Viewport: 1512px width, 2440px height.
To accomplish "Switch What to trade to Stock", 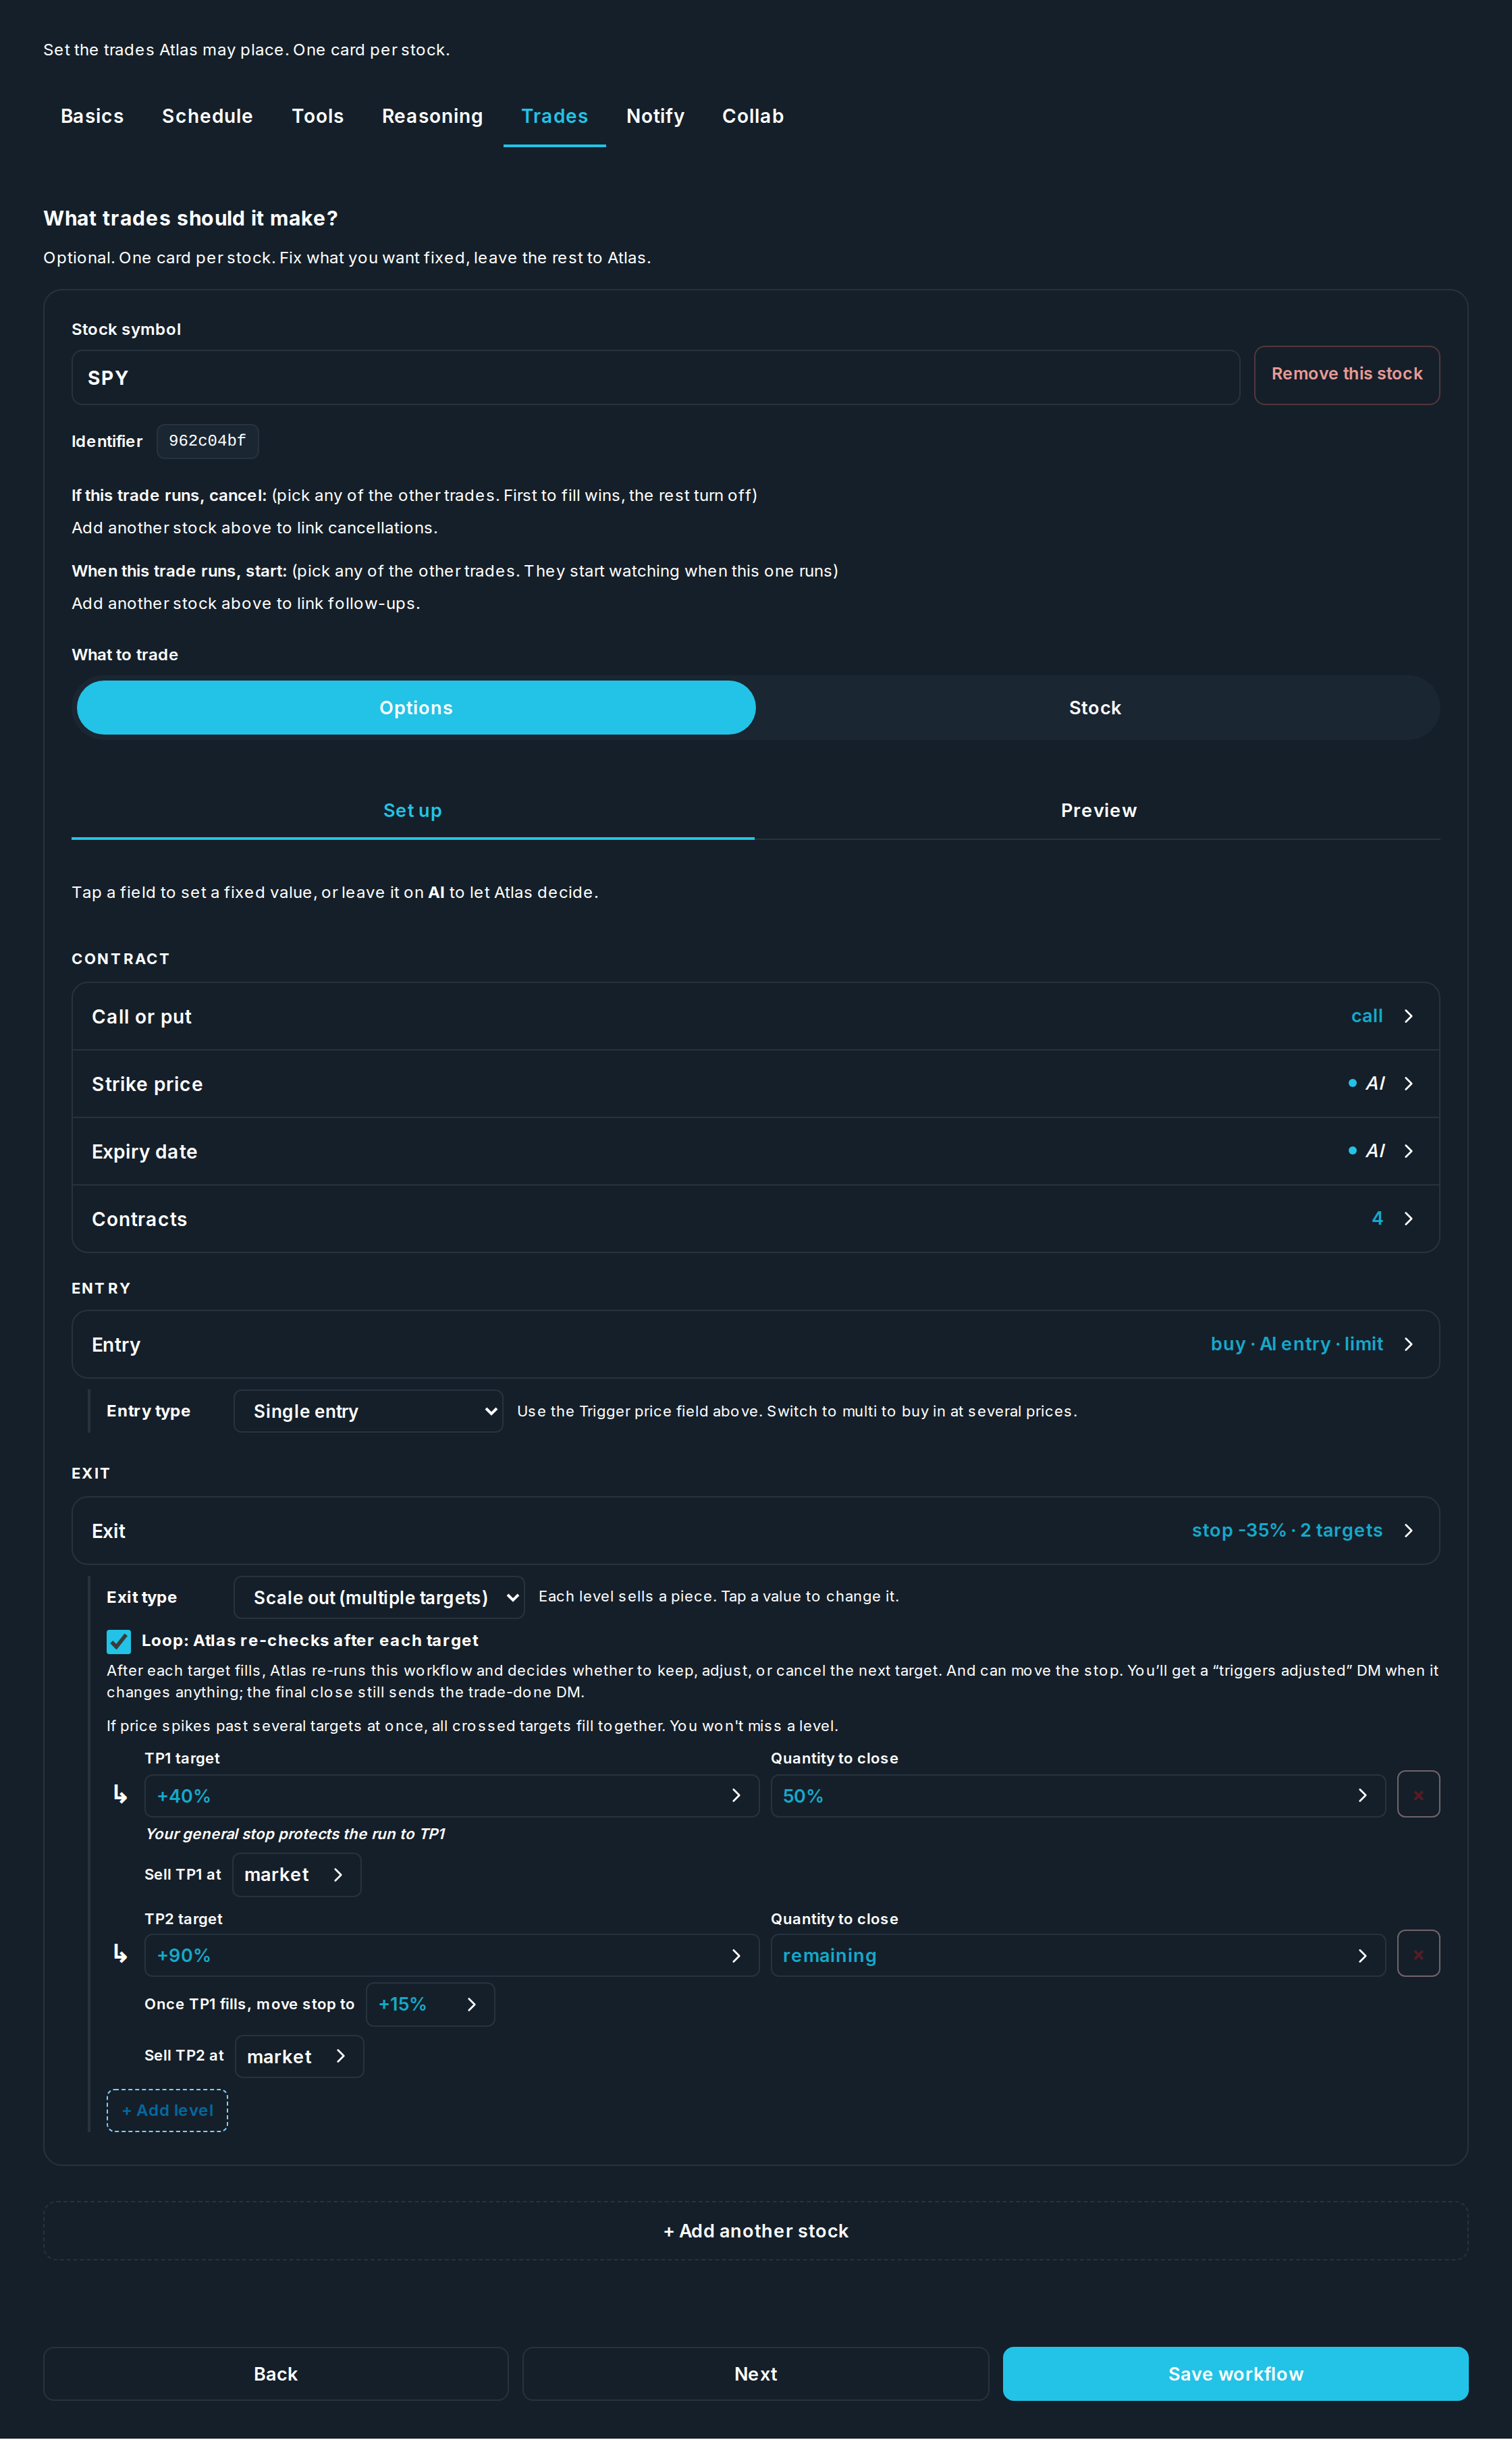I will pos(1095,708).
